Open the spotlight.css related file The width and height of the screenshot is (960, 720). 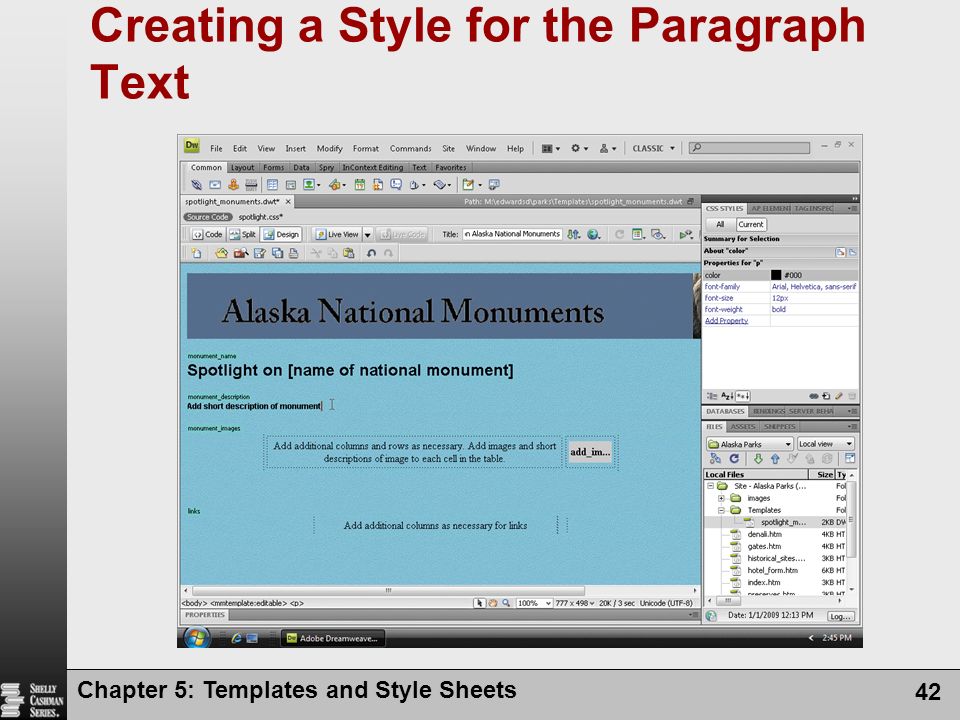pyautogui.click(x=260, y=217)
